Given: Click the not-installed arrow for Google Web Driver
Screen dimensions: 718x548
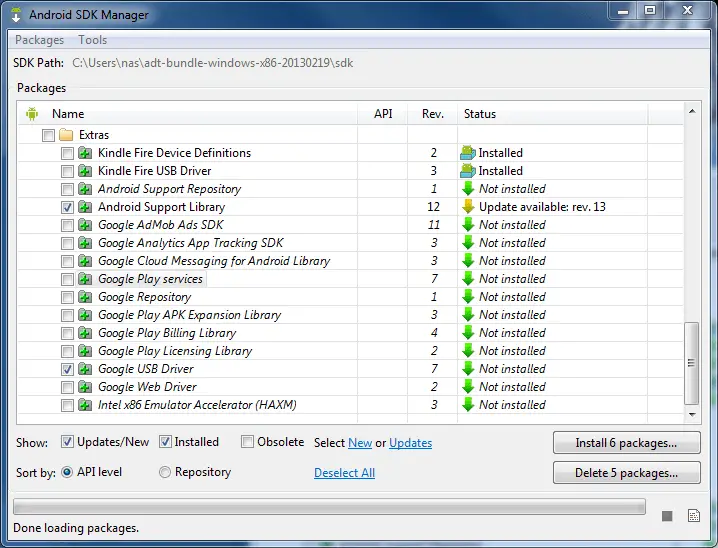Looking at the screenshot, I should coord(467,387).
